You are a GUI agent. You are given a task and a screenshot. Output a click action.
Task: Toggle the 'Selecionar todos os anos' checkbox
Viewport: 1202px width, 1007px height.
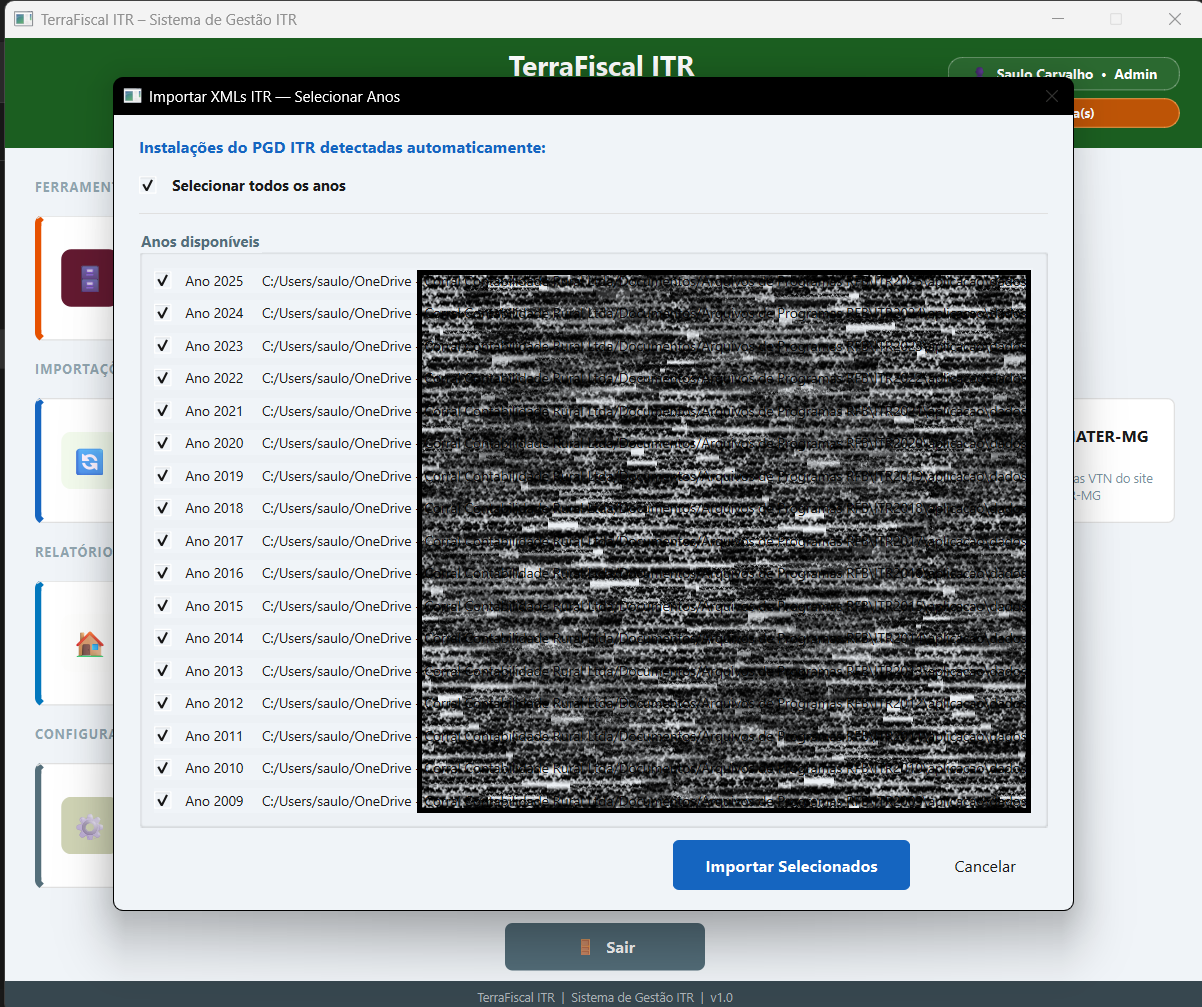pos(149,186)
